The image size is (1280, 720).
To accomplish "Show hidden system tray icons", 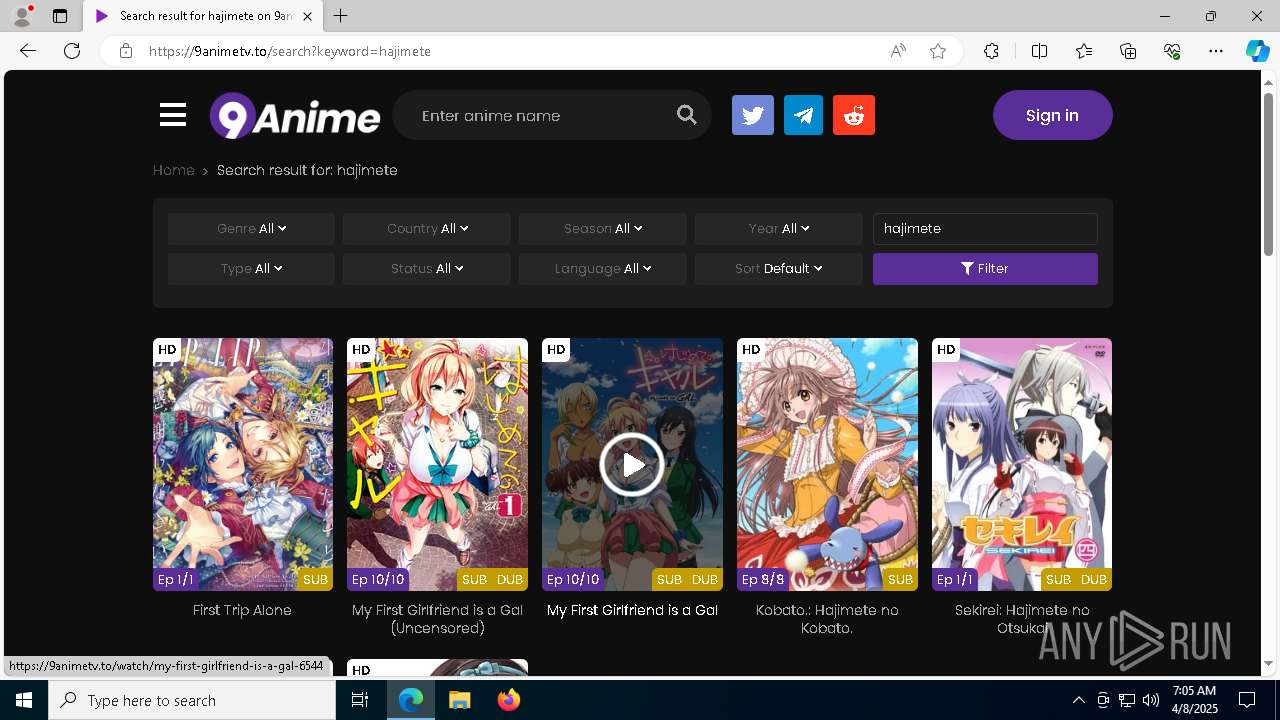I will pyautogui.click(x=1078, y=700).
